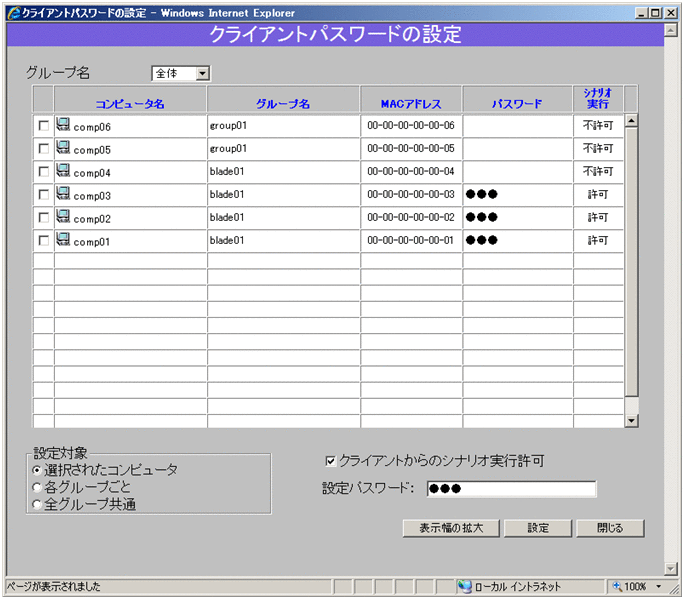Select the 選択されたコンピュータ radio button
Viewport: 685px width, 600px height.
pyautogui.click(x=37, y=470)
